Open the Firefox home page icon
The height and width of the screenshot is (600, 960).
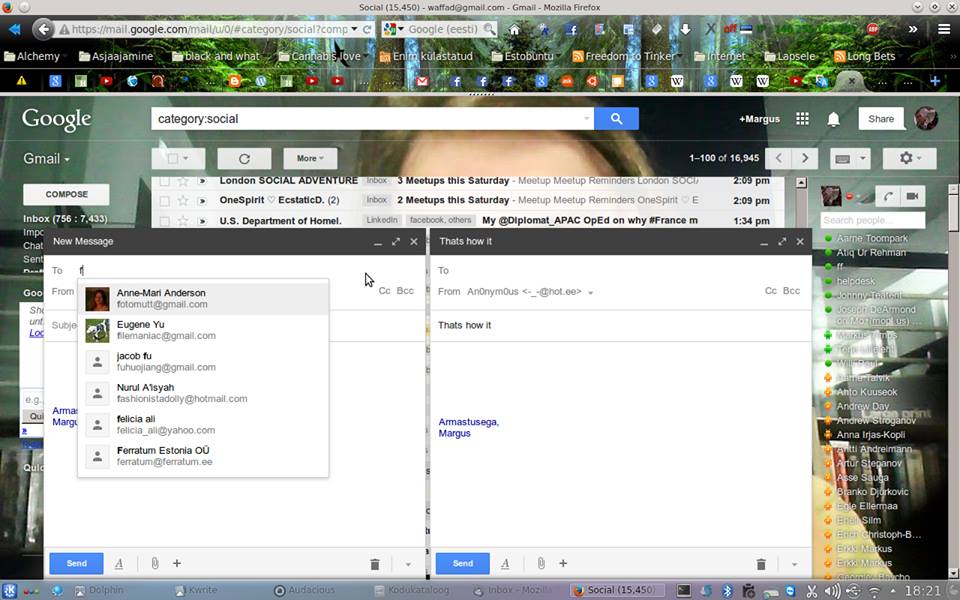514,29
